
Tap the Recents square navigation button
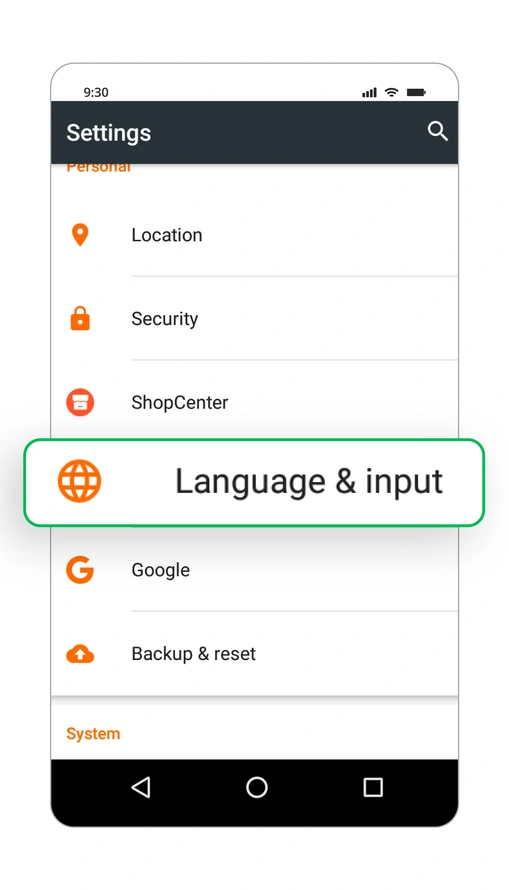(373, 787)
